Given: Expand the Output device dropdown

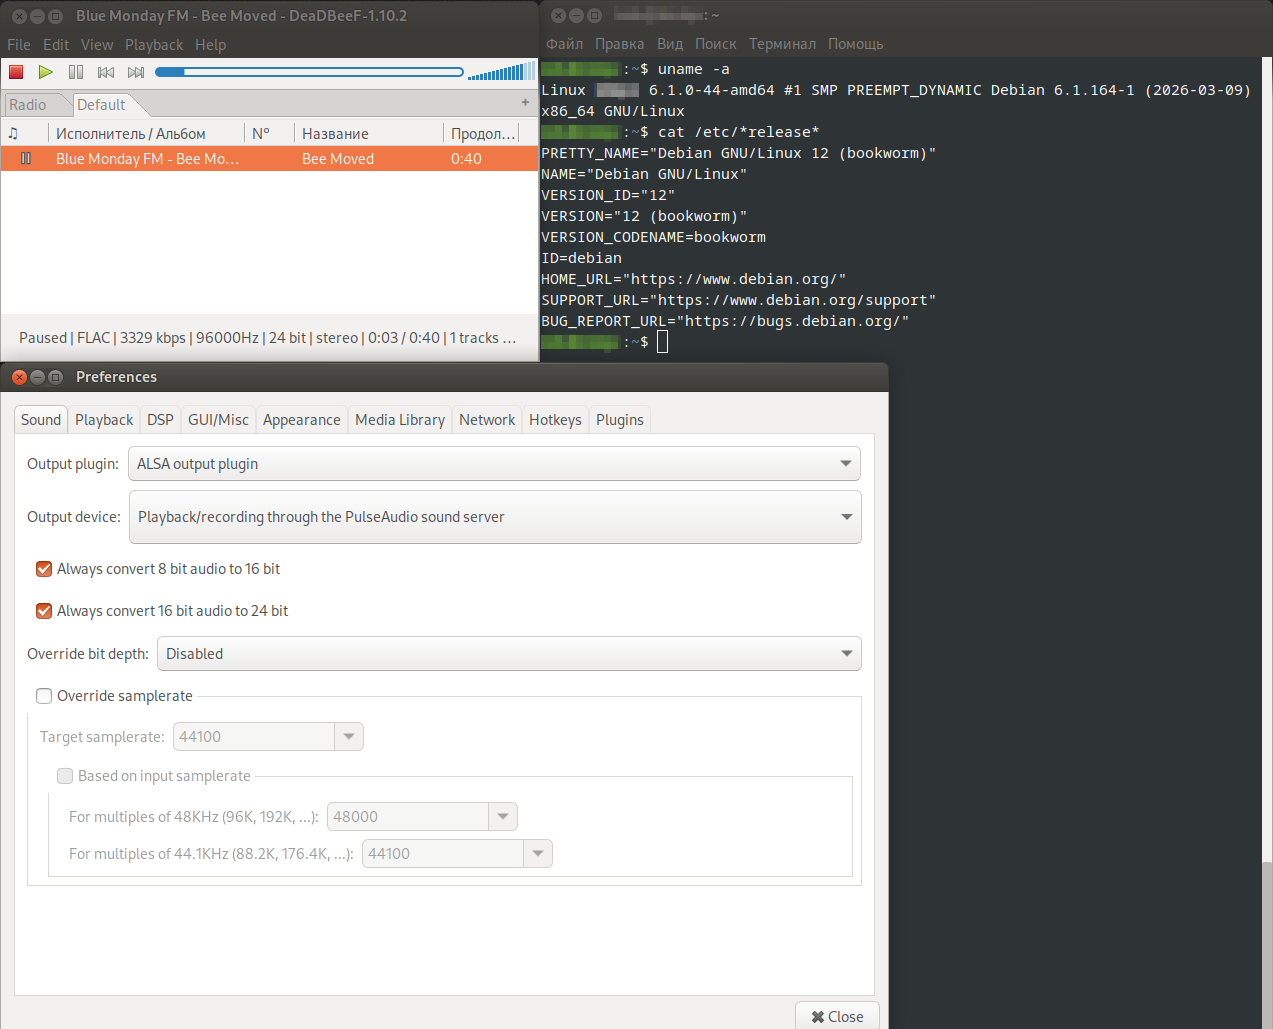Looking at the screenshot, I should (x=495, y=517).
